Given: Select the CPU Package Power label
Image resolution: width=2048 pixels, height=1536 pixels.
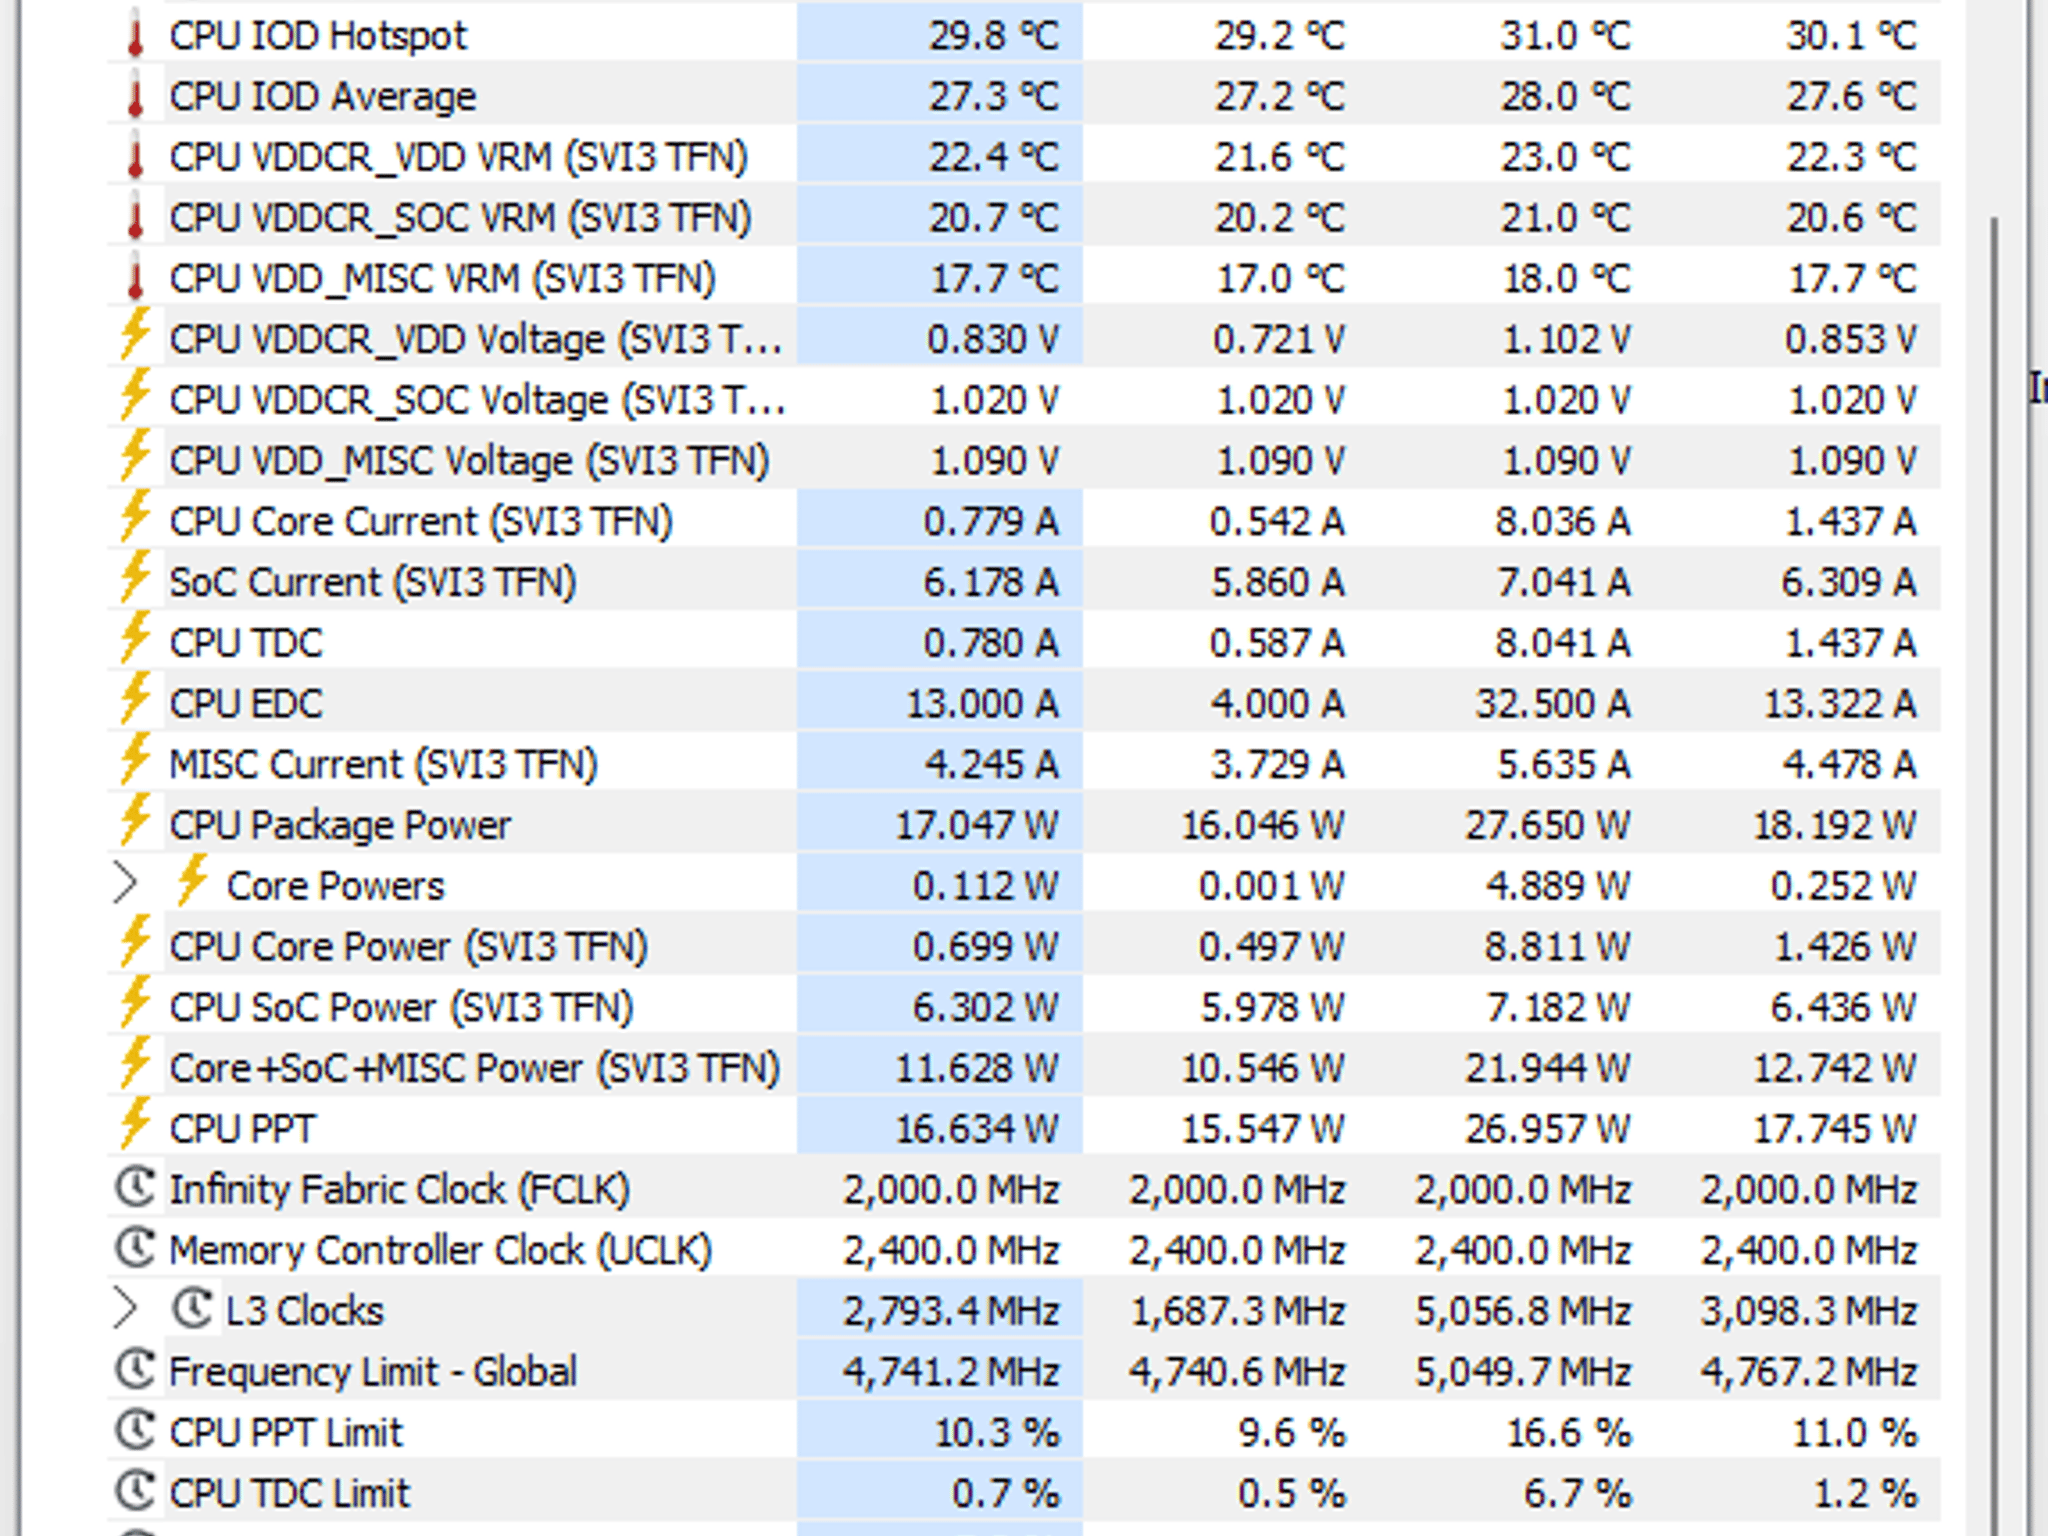Looking at the screenshot, I should coord(340,826).
